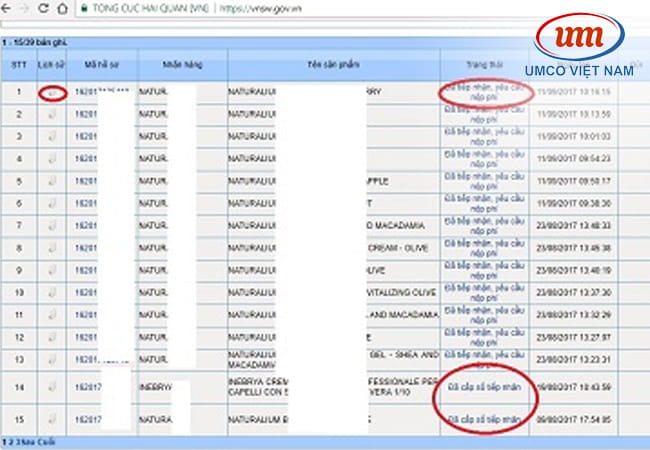Select the date 11/09/2017 10:13:59 cell
This screenshot has height=450, width=650.
coord(574,114)
